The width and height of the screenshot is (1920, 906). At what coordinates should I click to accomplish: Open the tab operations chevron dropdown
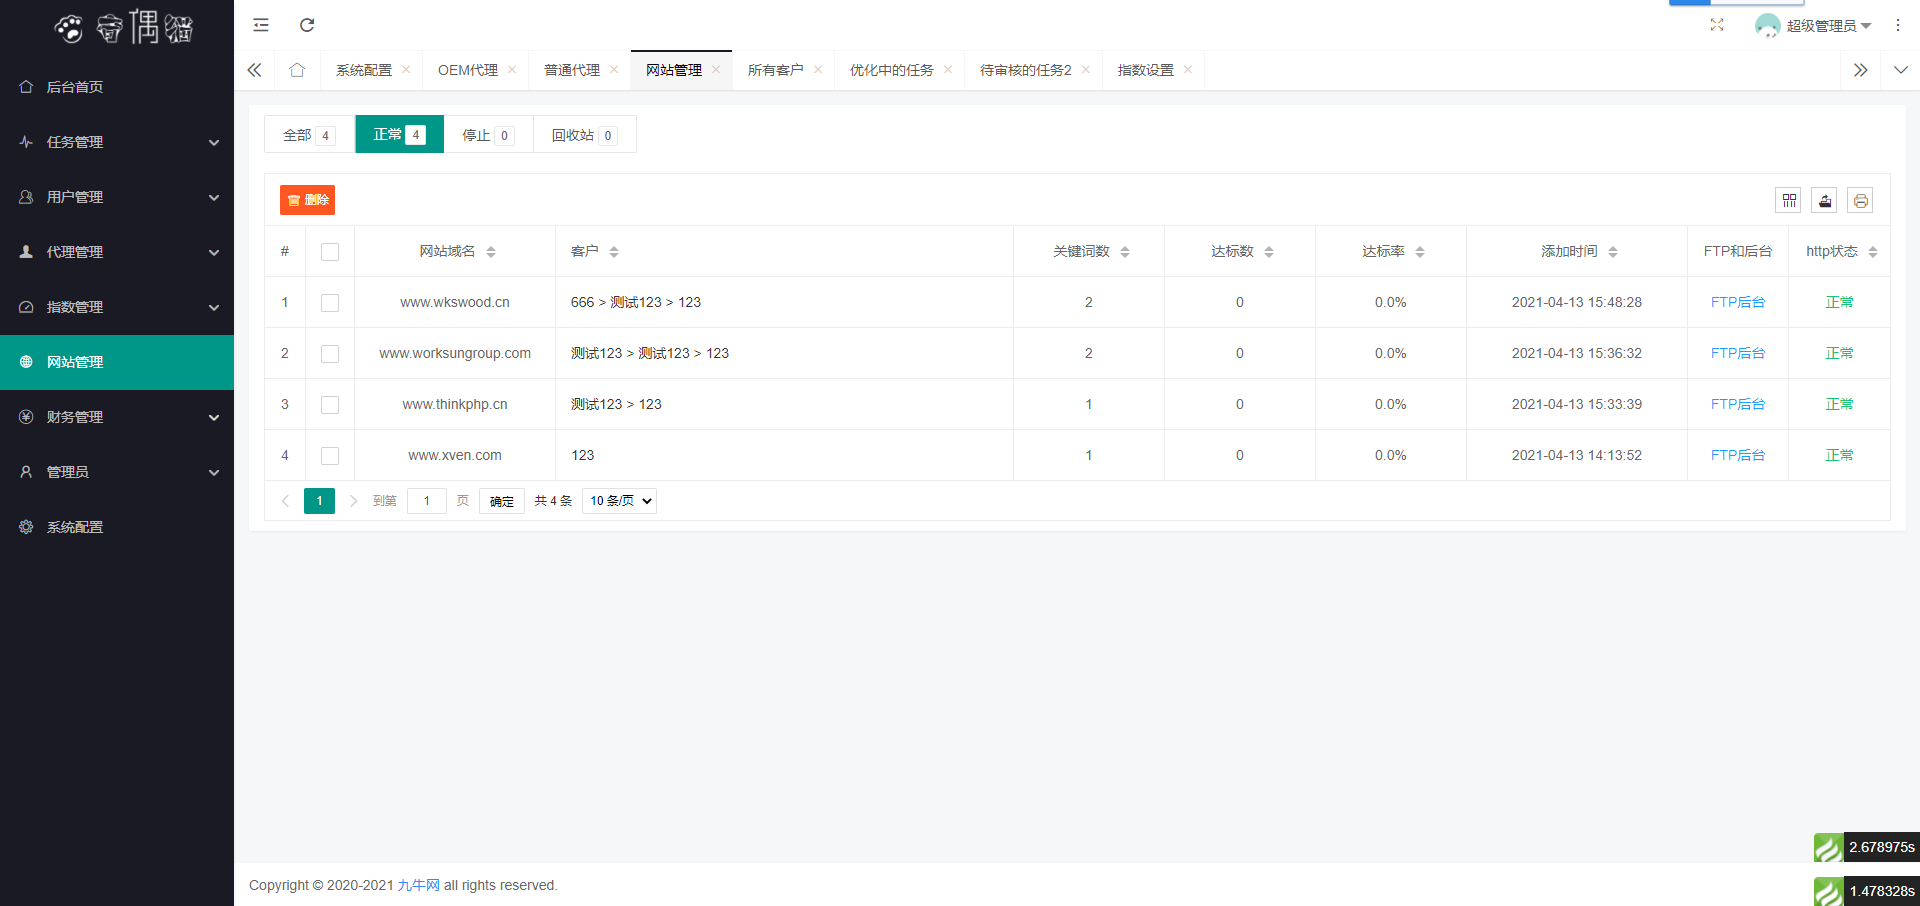coord(1900,70)
